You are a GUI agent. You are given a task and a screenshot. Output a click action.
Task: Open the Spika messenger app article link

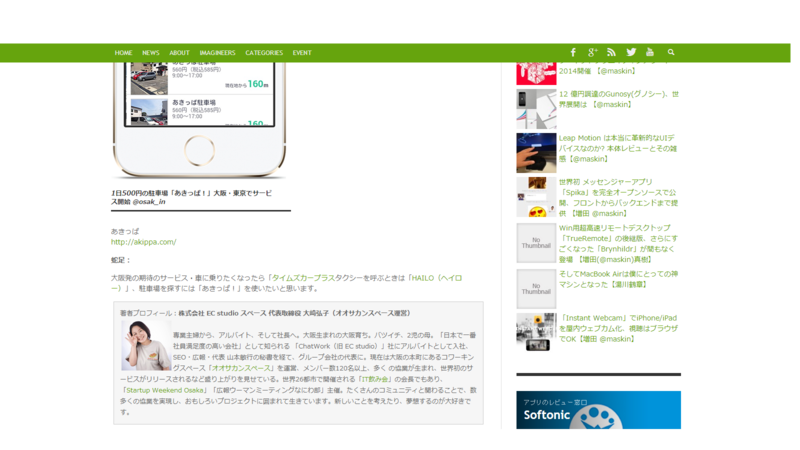[618, 197]
